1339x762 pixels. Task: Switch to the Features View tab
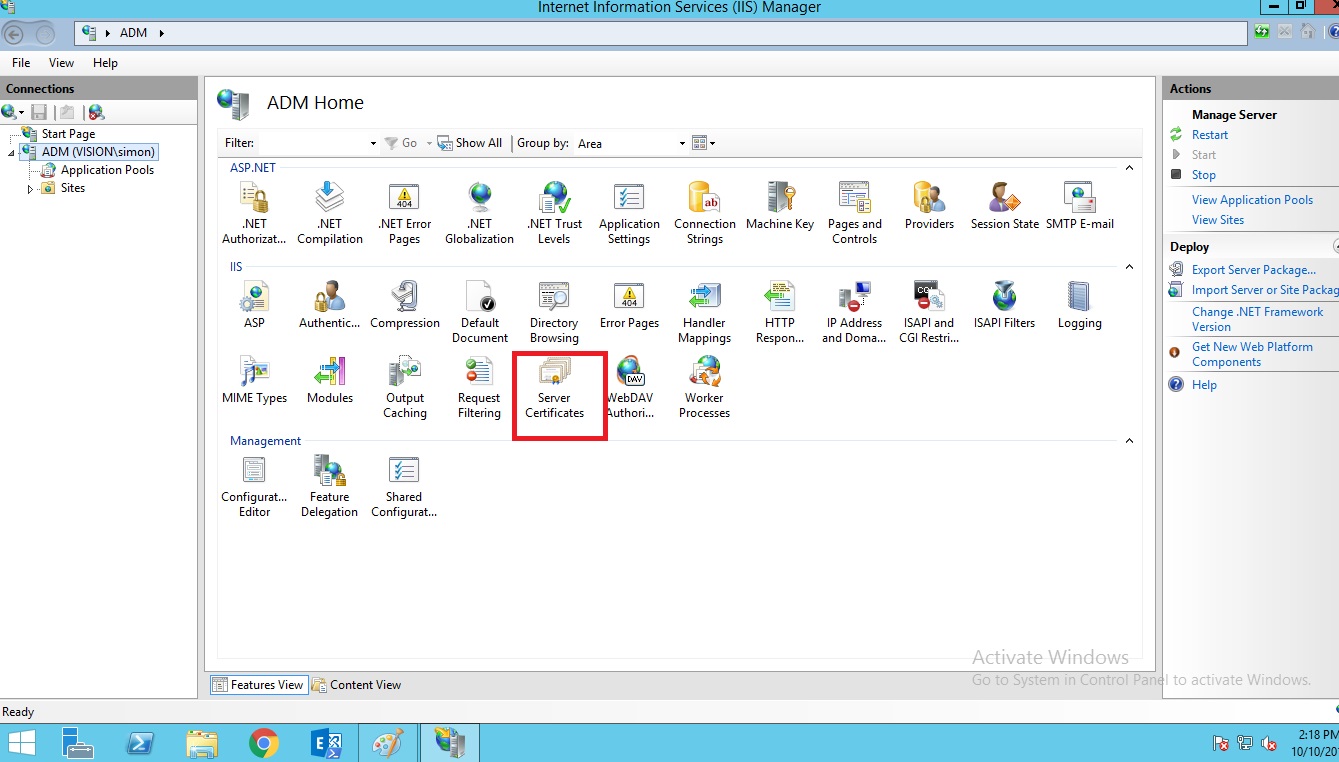tap(258, 685)
